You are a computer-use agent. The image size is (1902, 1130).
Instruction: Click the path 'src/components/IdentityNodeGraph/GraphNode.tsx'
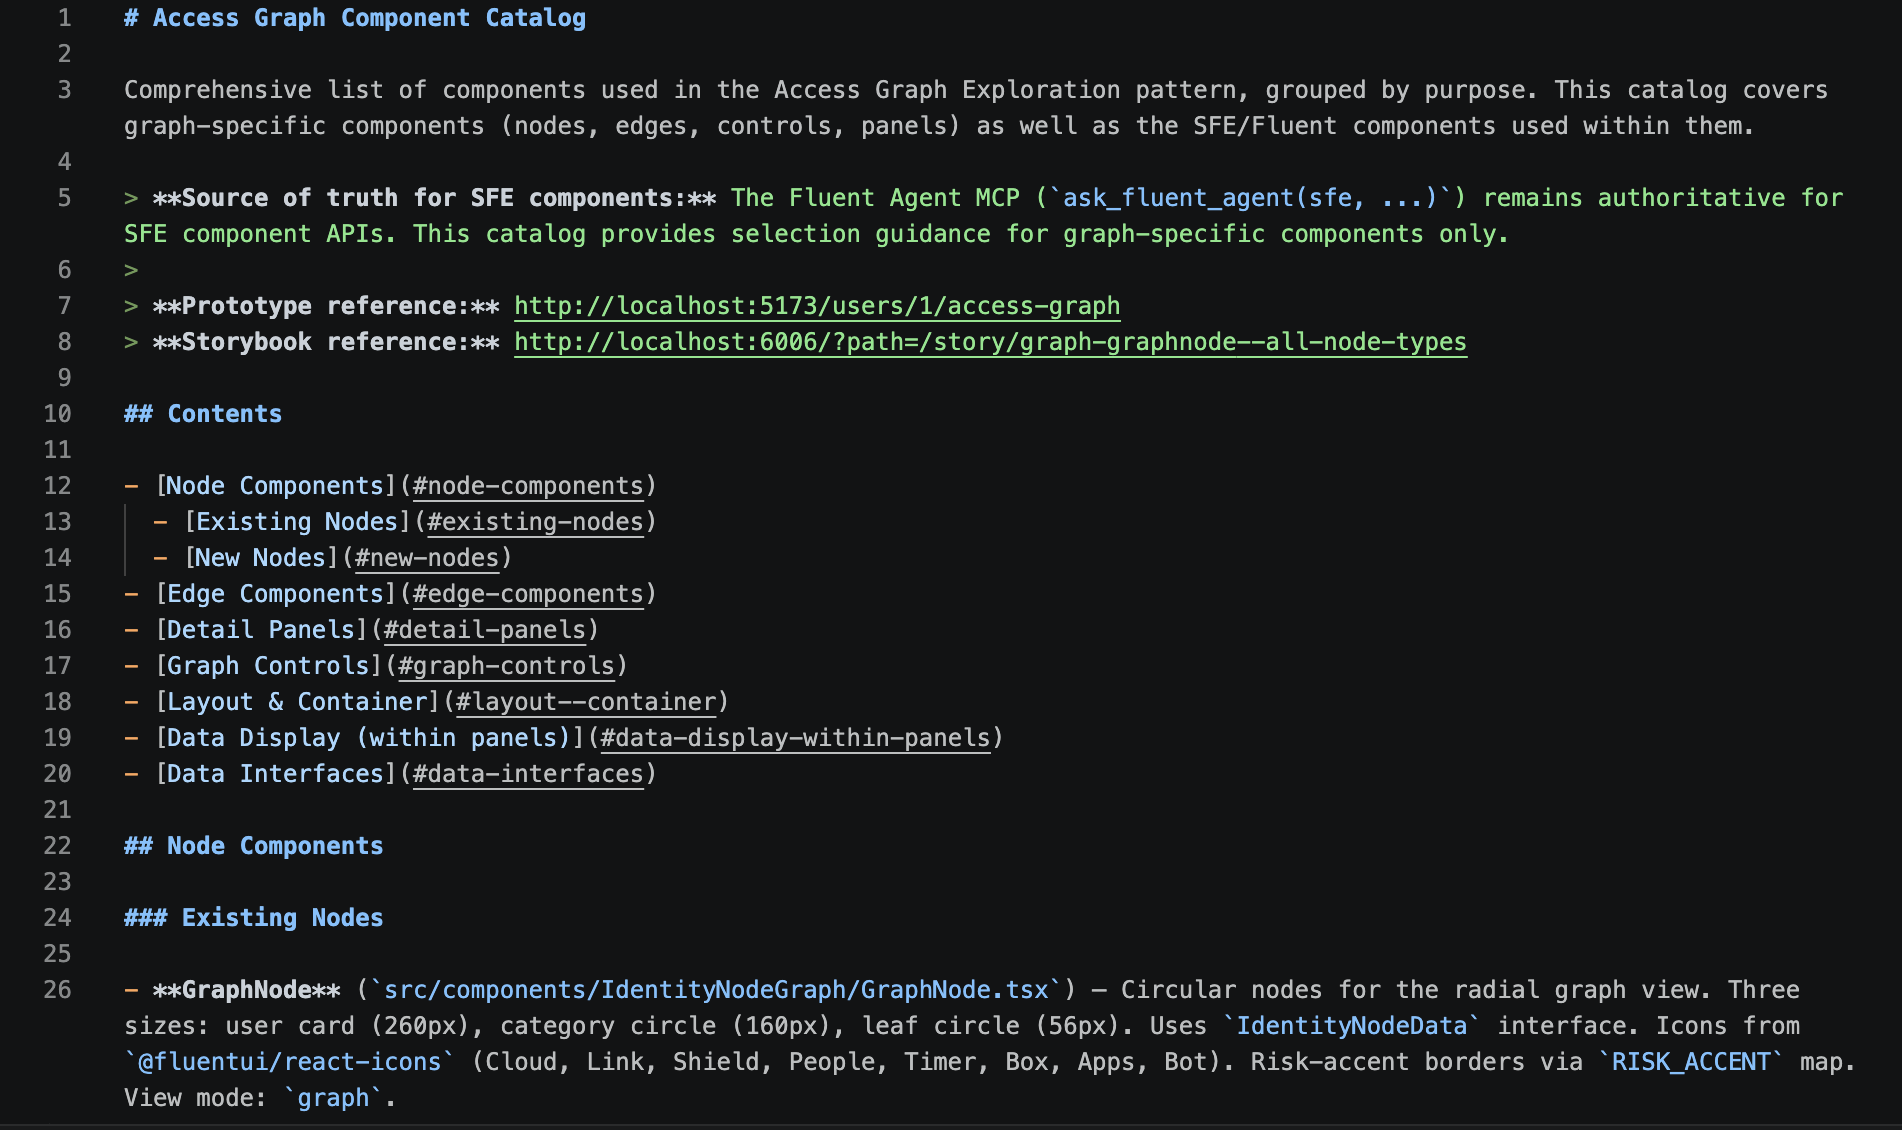click(x=716, y=990)
